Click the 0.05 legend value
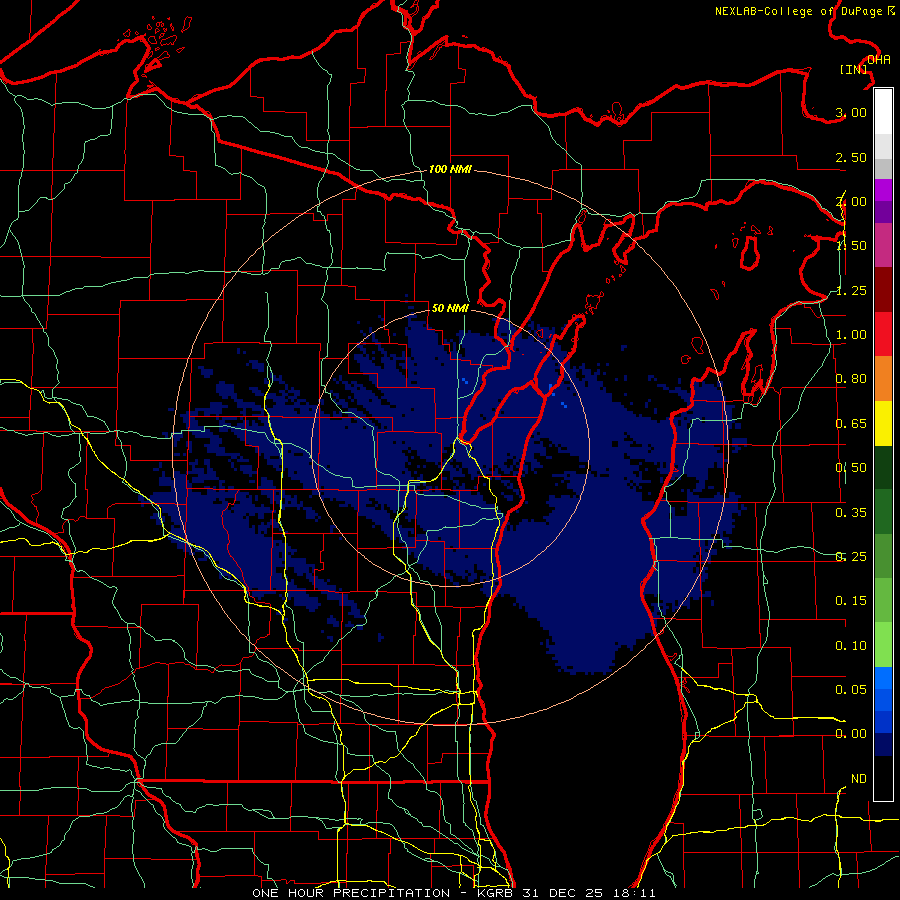The width and height of the screenshot is (900, 900). click(851, 690)
